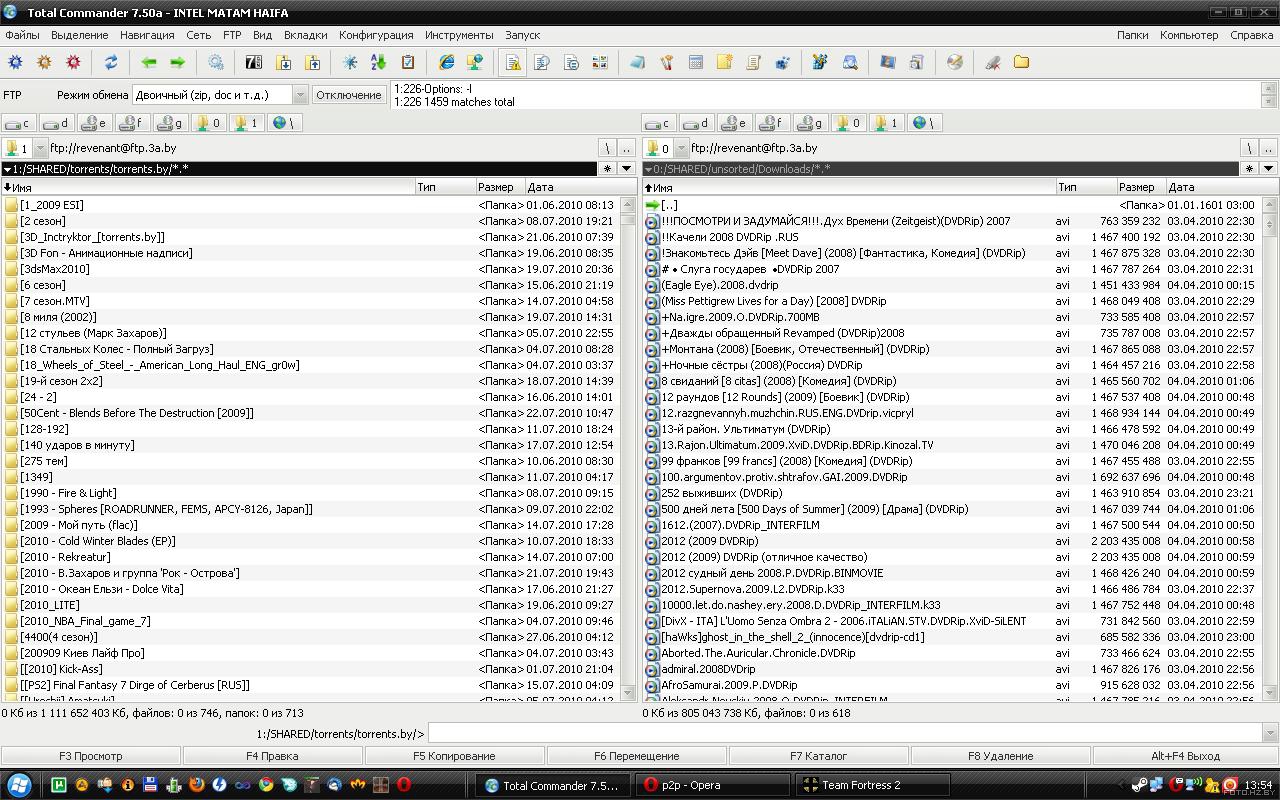Click the yellow new note toolbar icon

(724, 62)
